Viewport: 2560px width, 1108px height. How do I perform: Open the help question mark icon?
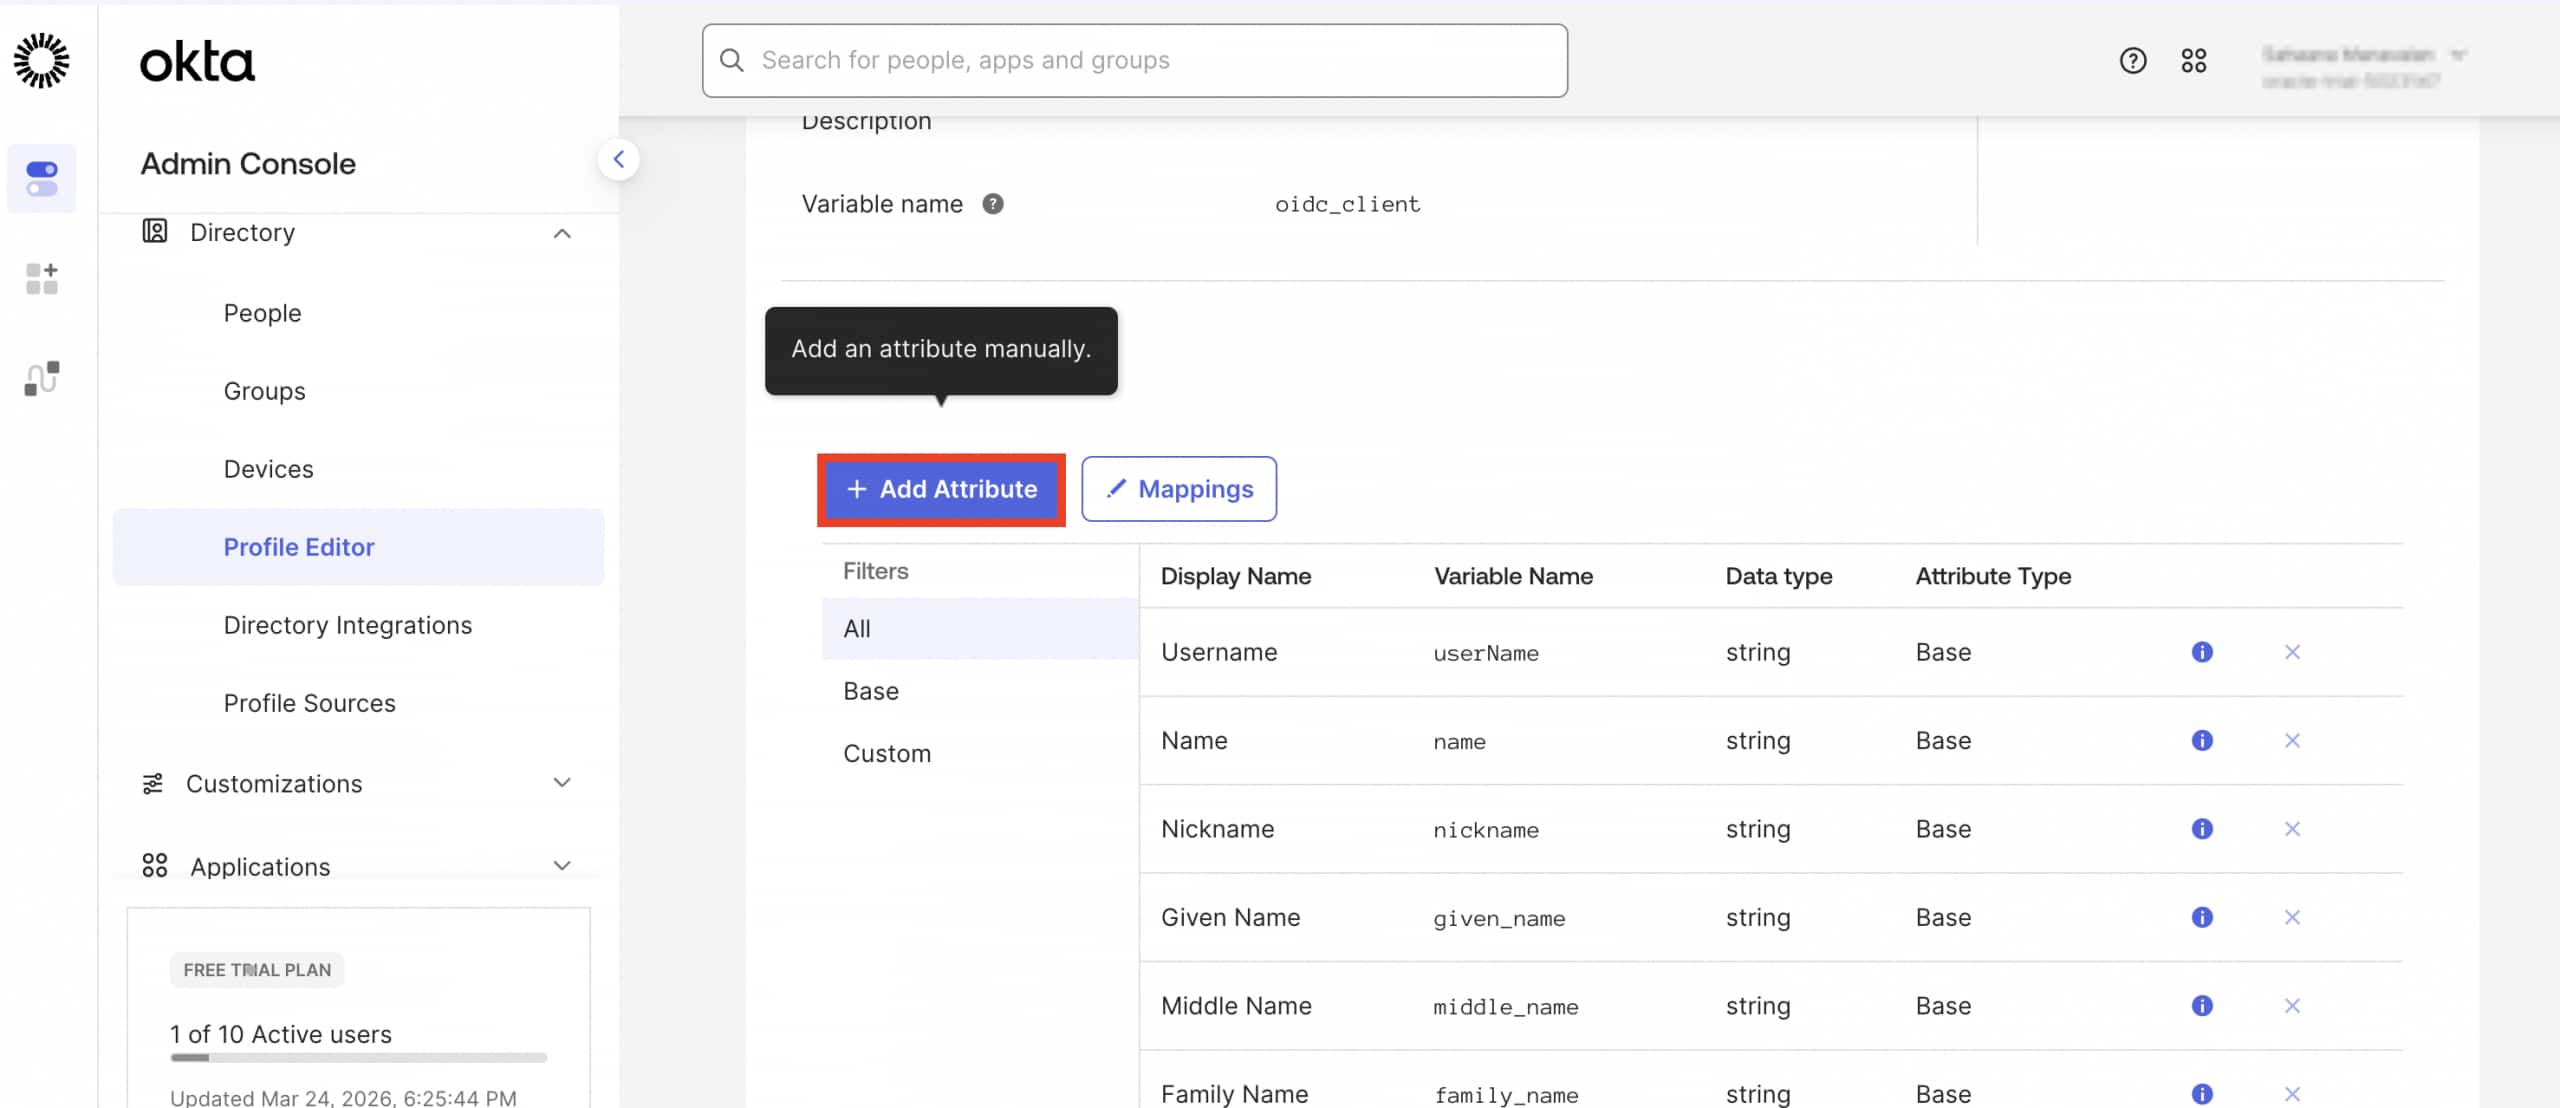2132,61
